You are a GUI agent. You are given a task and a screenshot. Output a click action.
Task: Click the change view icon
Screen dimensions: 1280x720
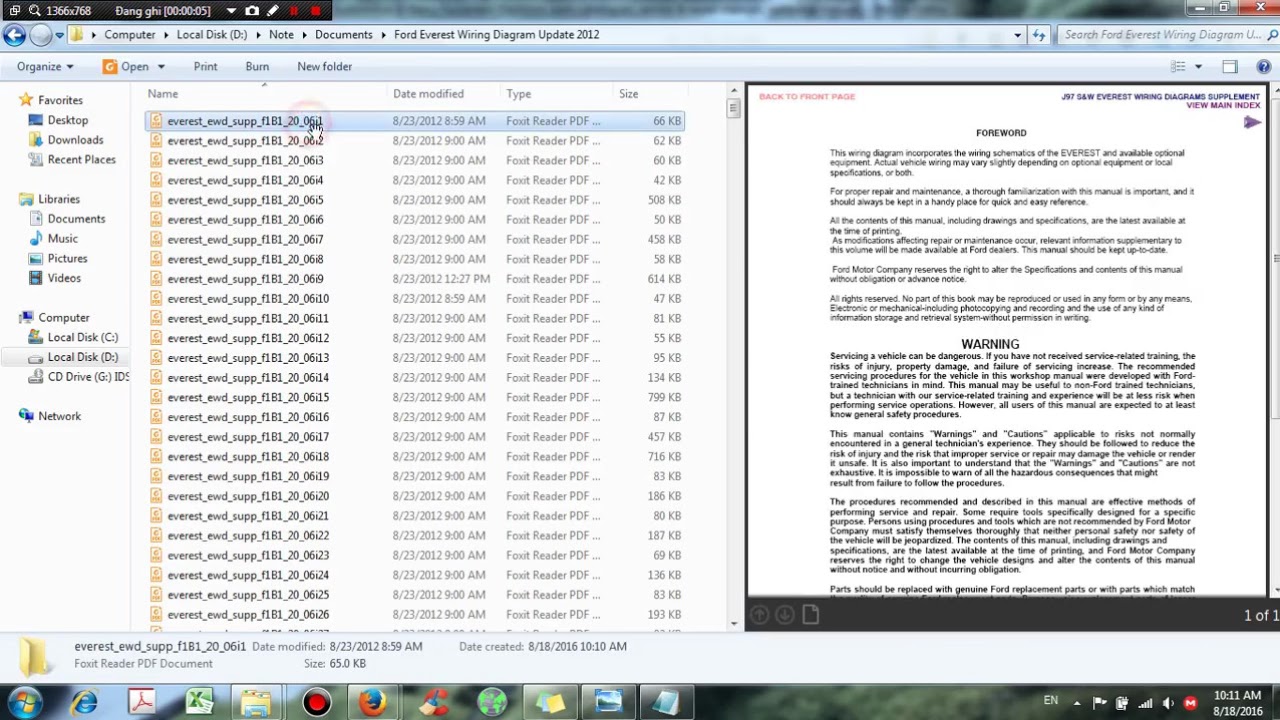click(1178, 67)
